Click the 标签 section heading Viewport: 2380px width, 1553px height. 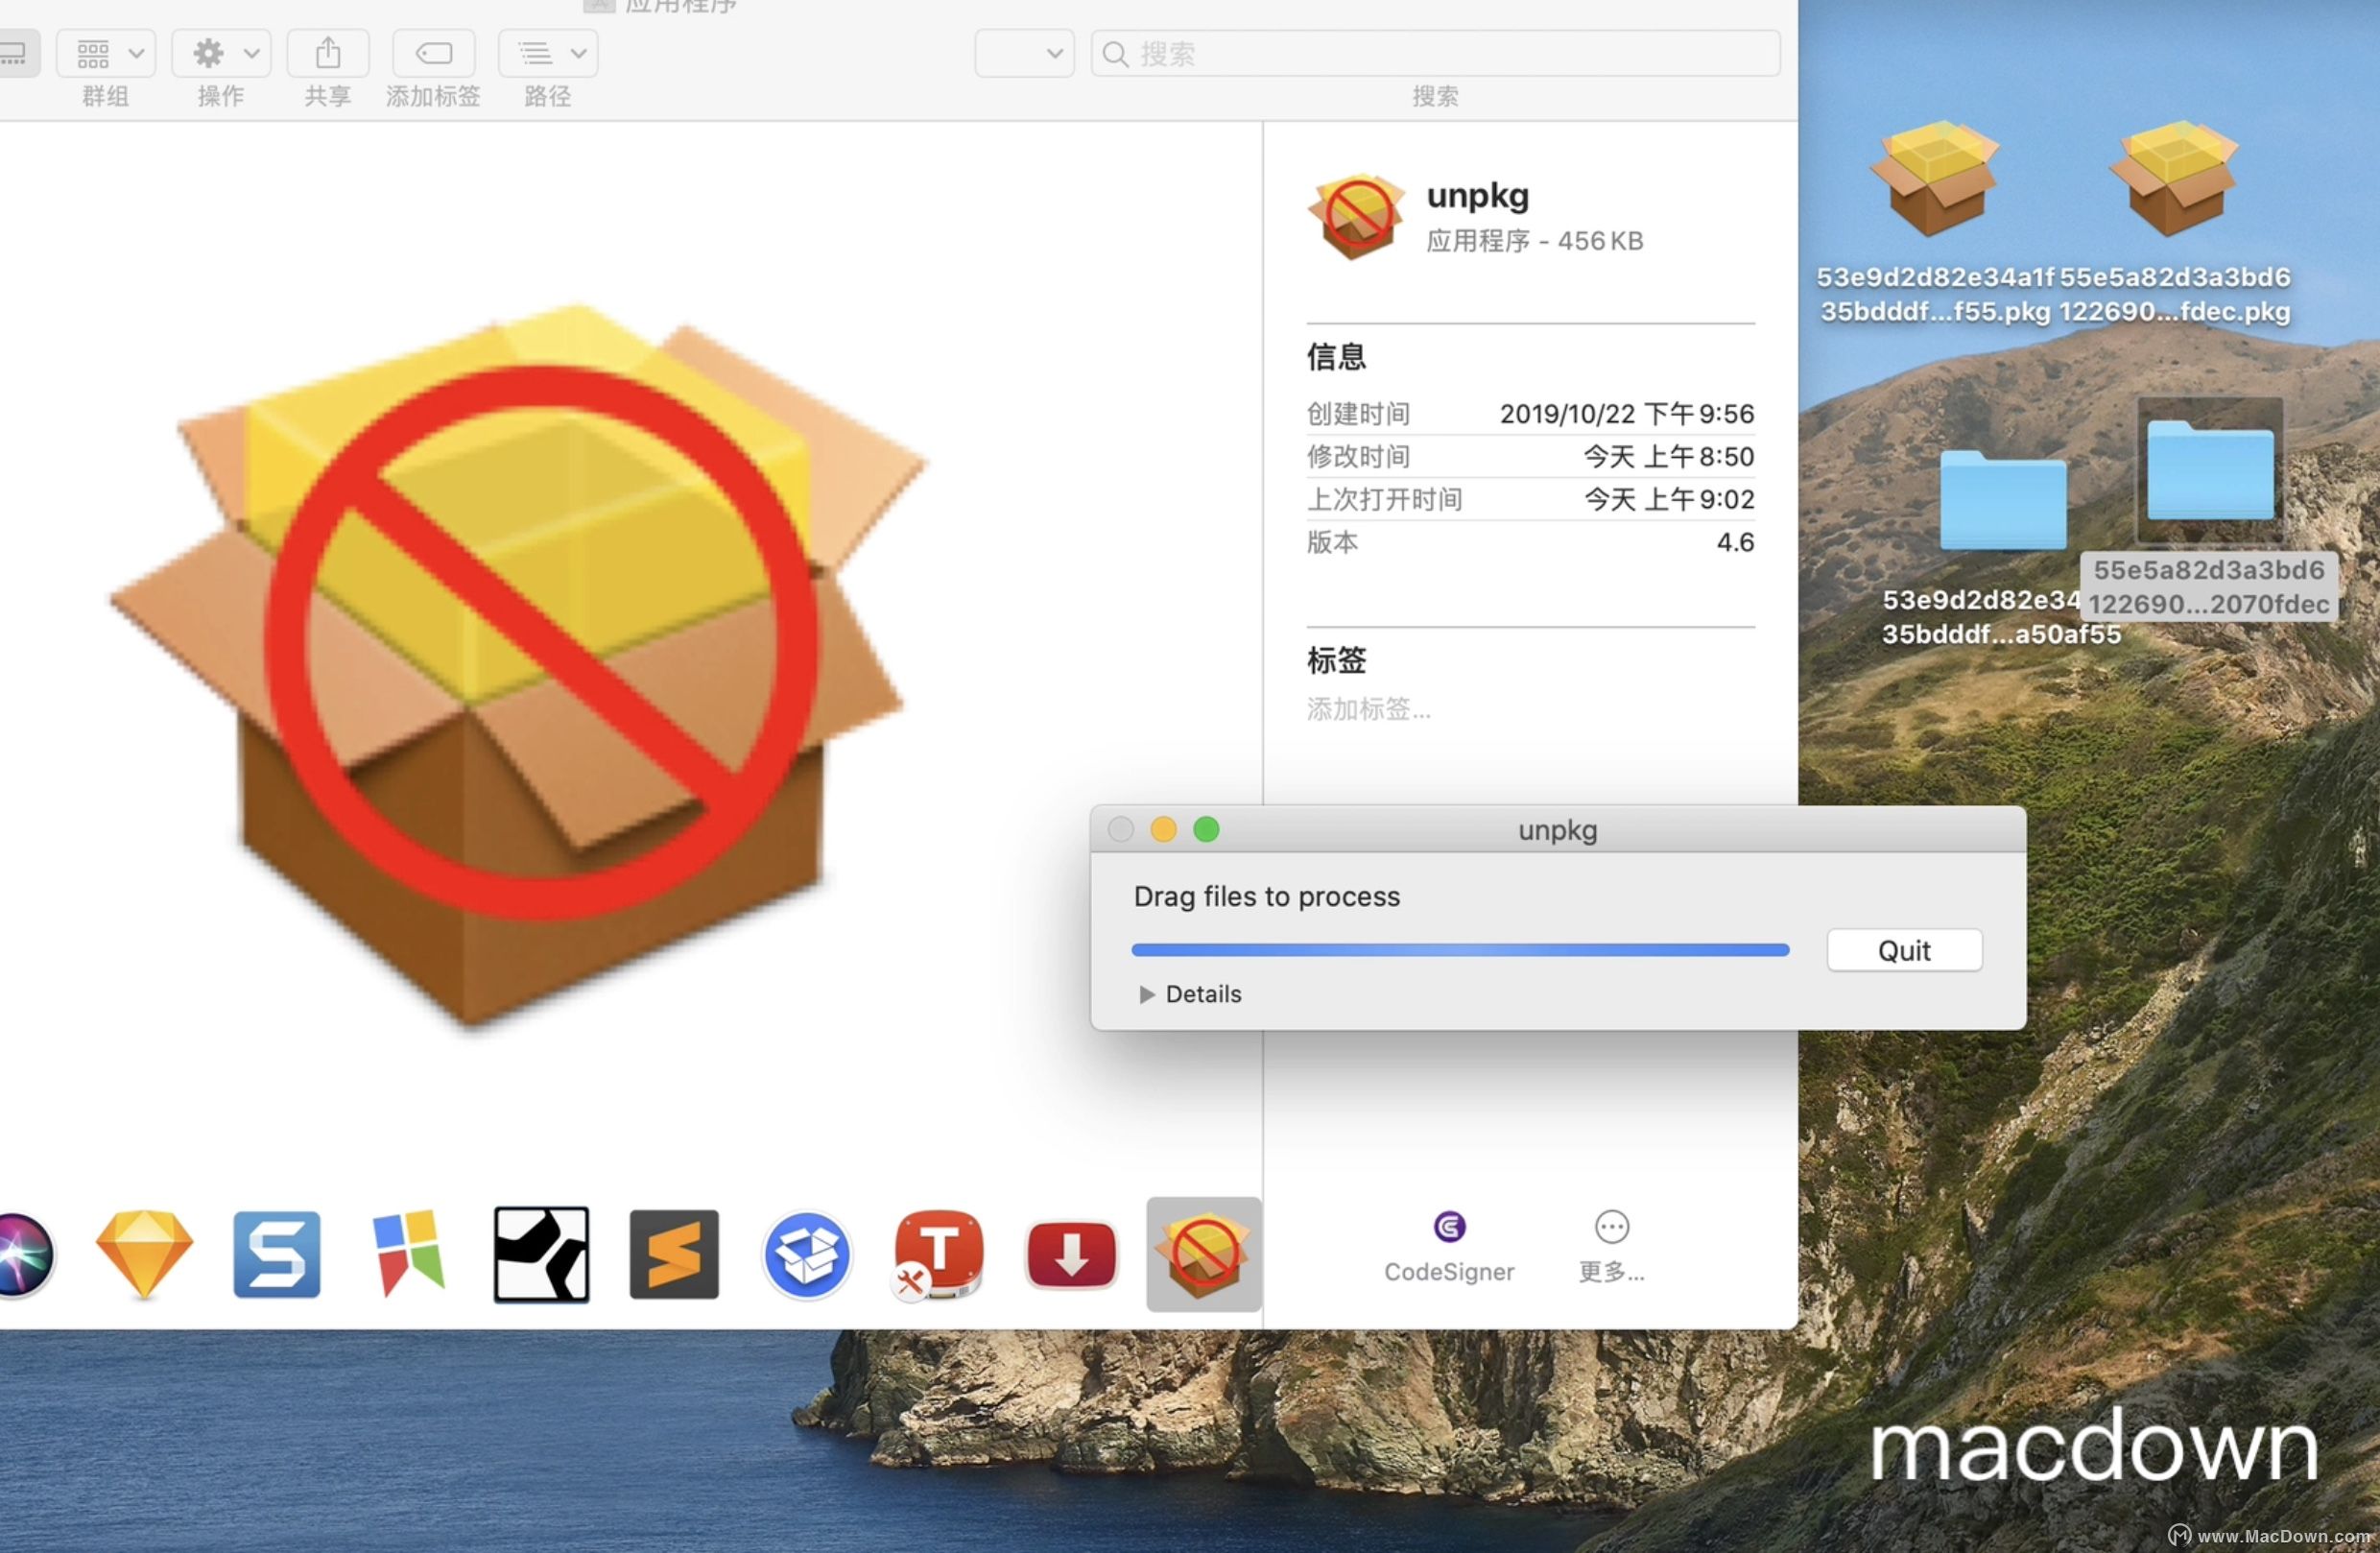click(x=1336, y=660)
